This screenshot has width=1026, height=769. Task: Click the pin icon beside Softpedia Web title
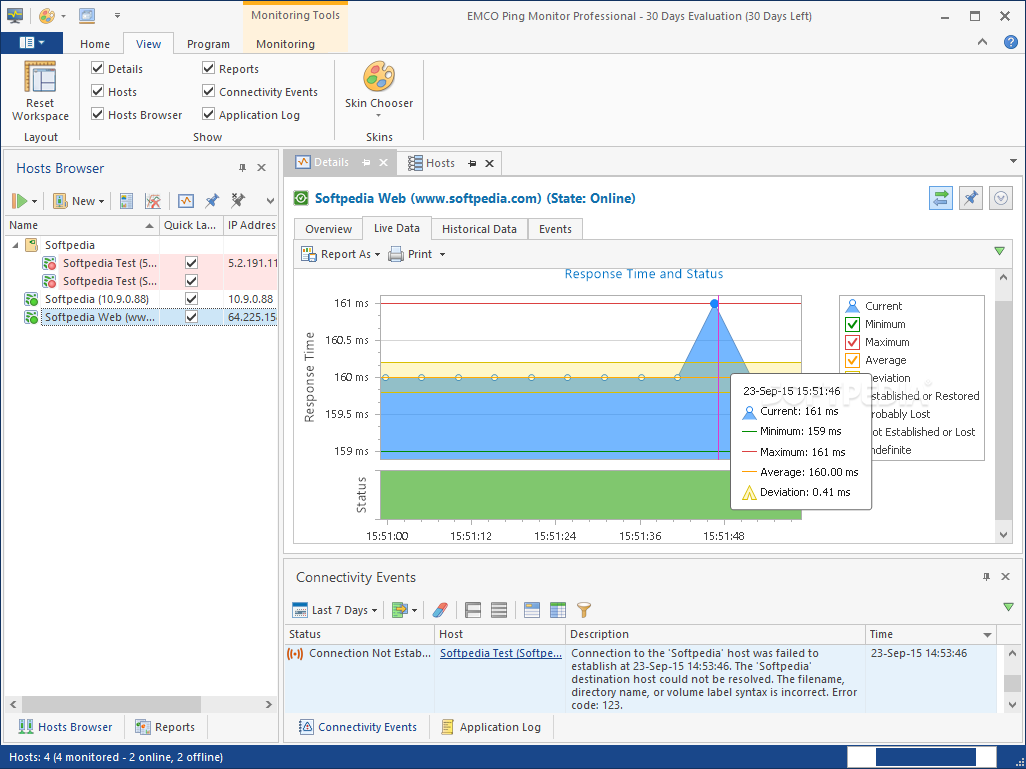pos(970,198)
